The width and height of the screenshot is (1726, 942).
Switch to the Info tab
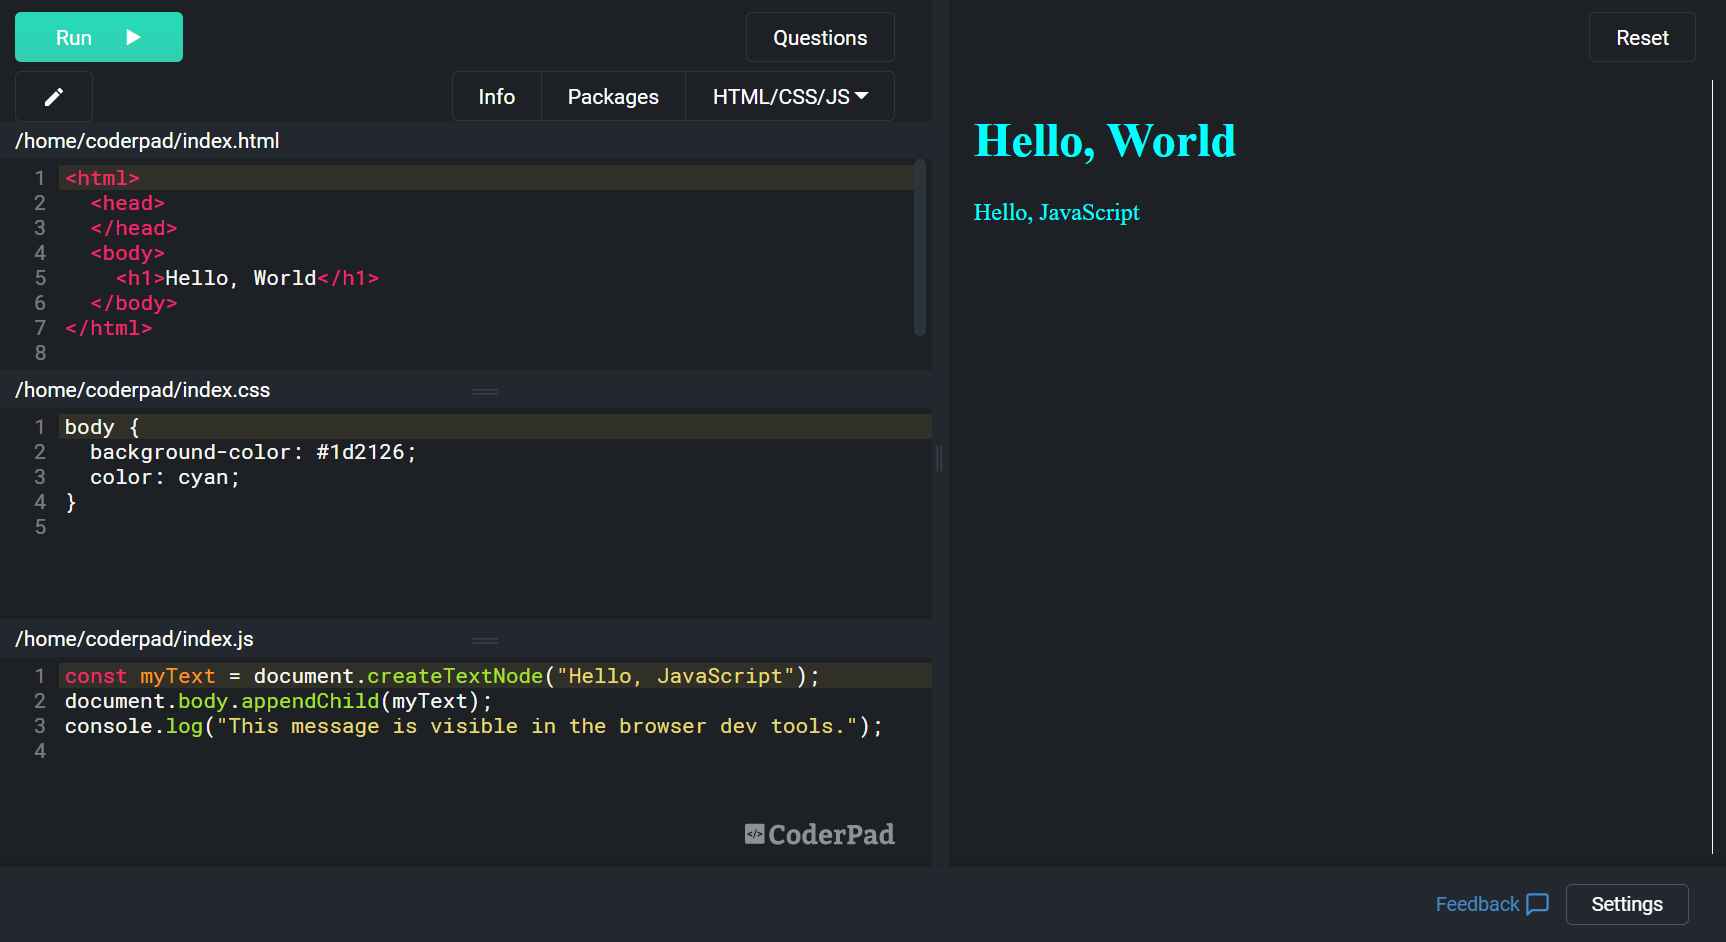click(x=497, y=97)
